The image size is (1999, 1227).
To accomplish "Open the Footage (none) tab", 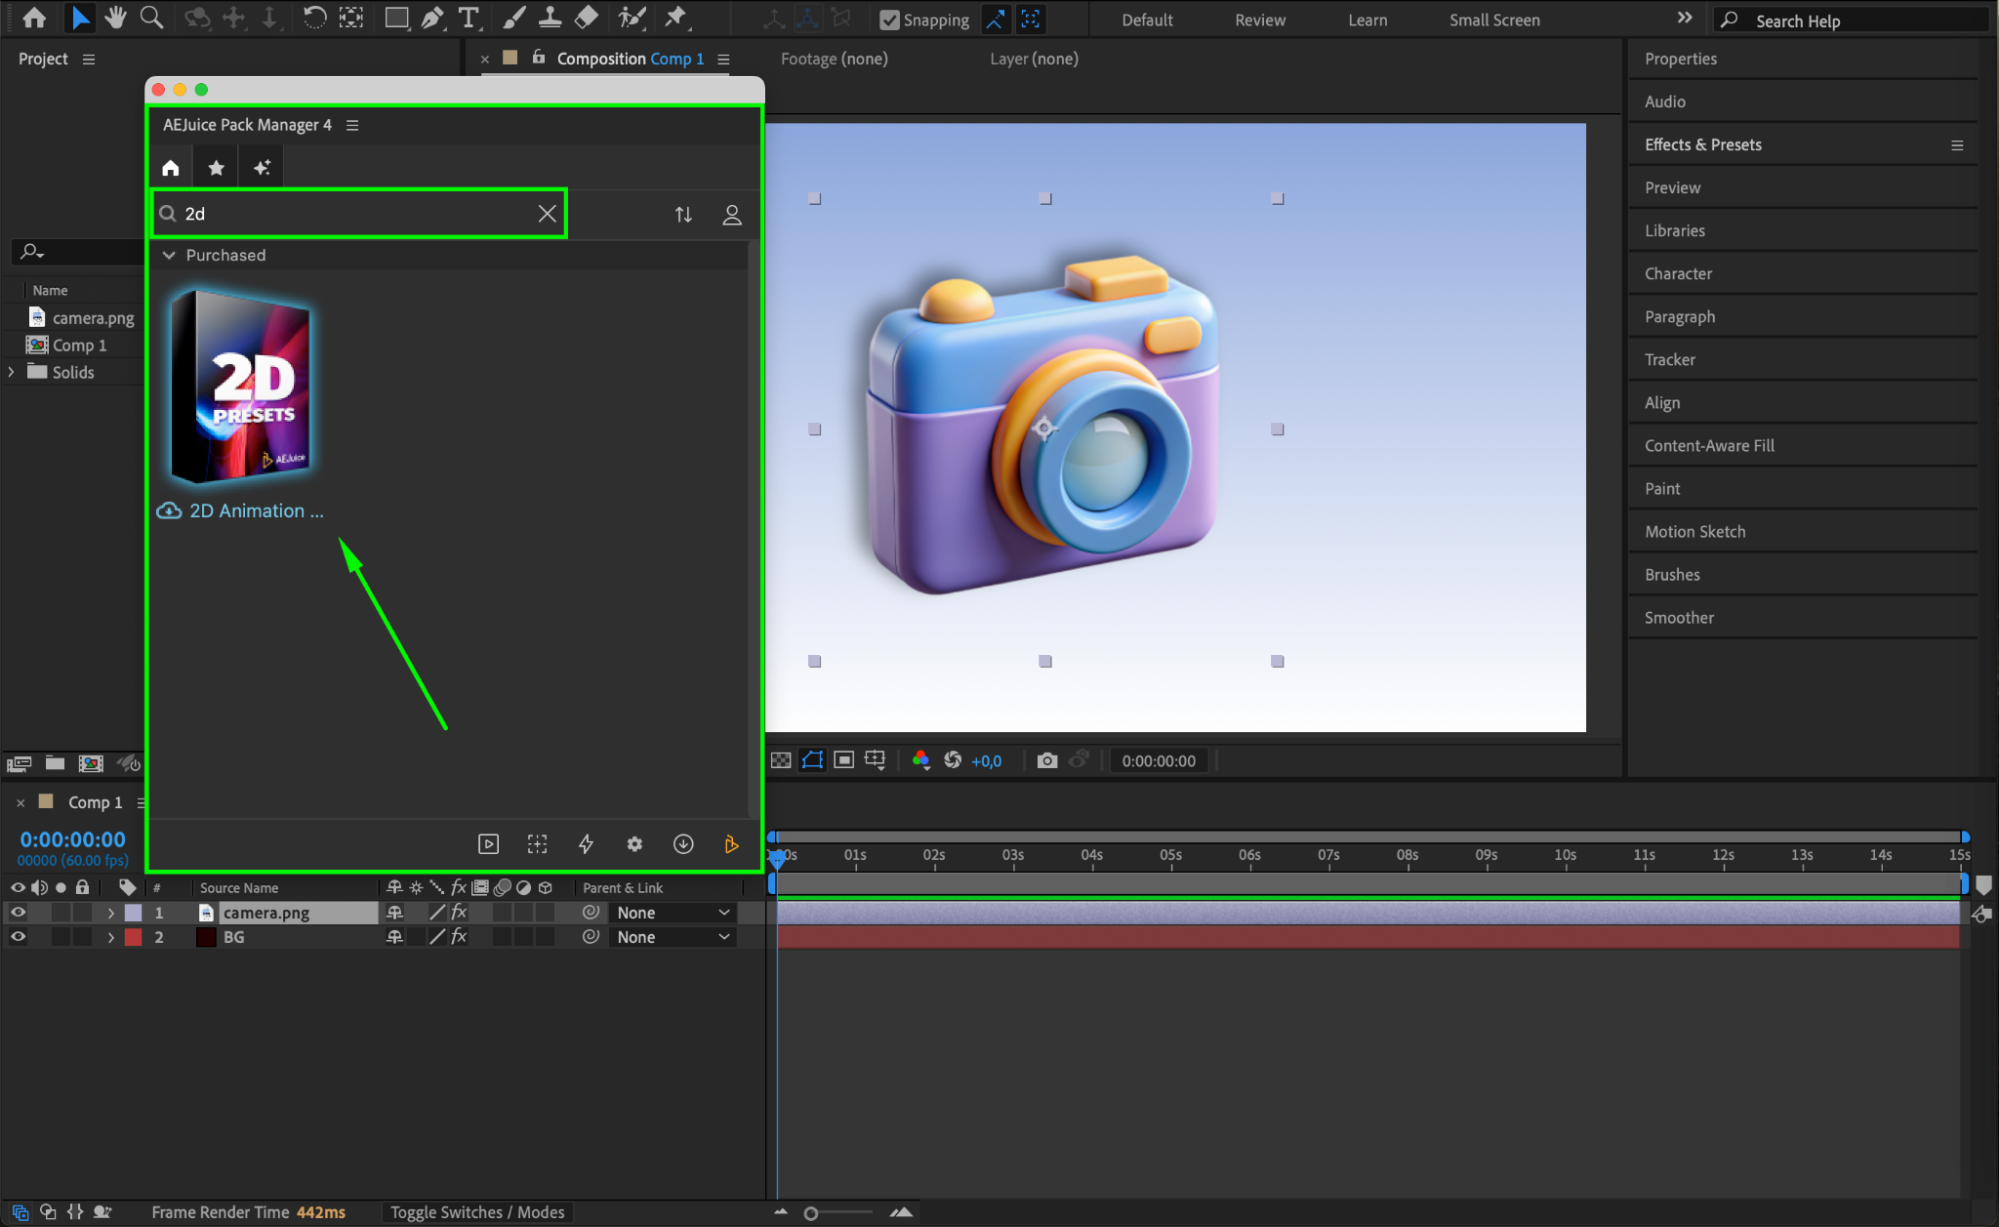I will (x=833, y=59).
